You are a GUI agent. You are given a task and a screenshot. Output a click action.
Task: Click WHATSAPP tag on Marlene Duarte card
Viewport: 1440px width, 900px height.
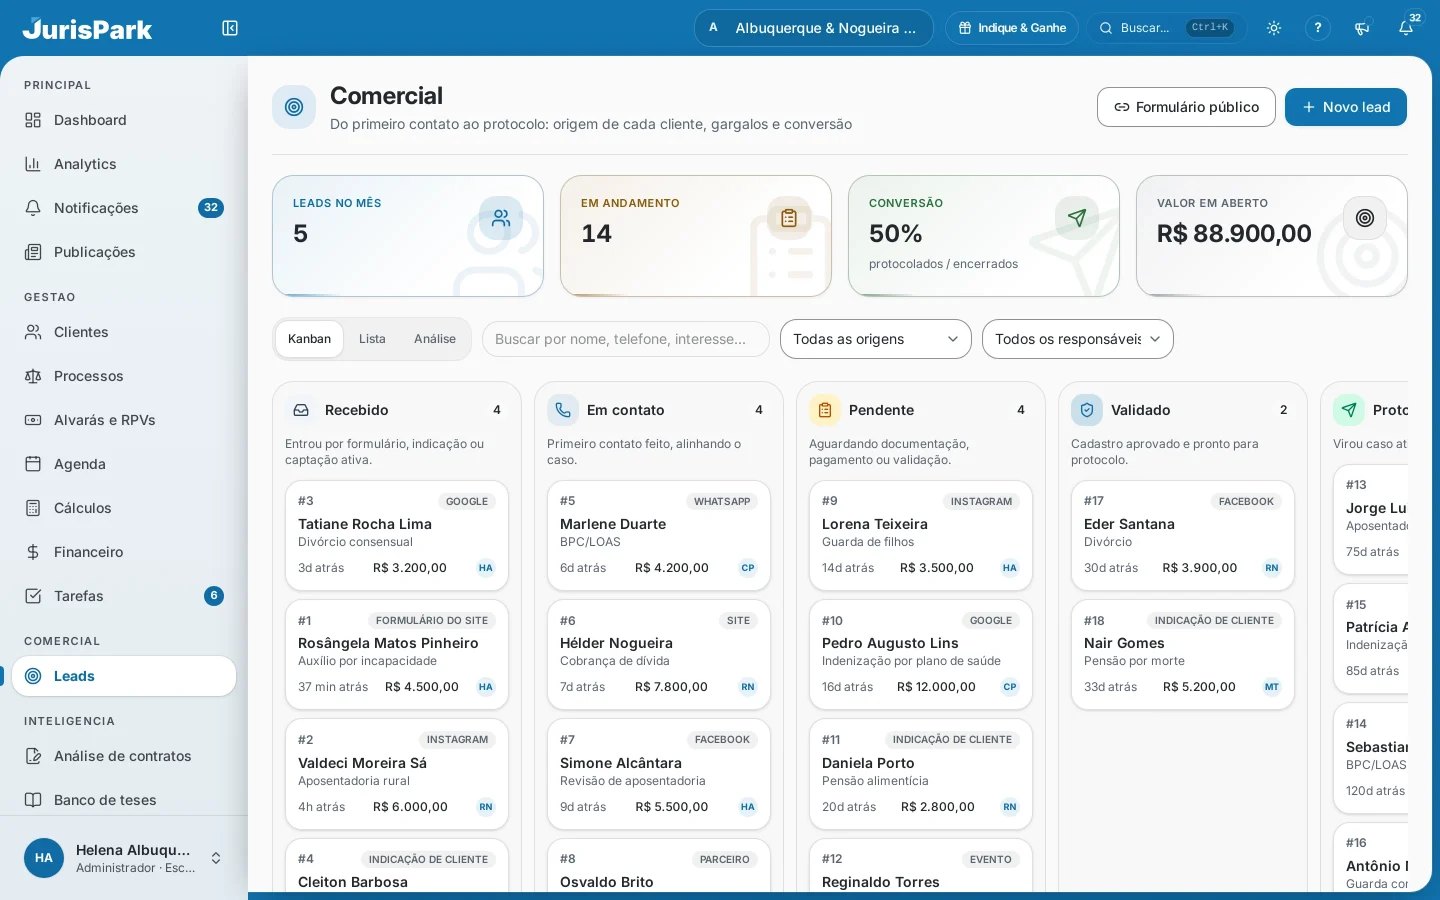(x=722, y=501)
